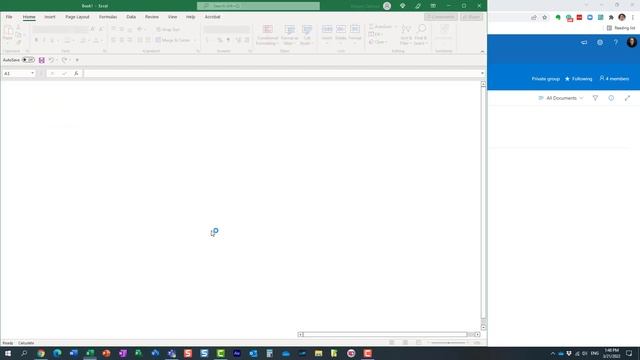The width and height of the screenshot is (640, 360).
Task: Open Ribbon Display Options in Excel title bar
Action: point(433,6)
